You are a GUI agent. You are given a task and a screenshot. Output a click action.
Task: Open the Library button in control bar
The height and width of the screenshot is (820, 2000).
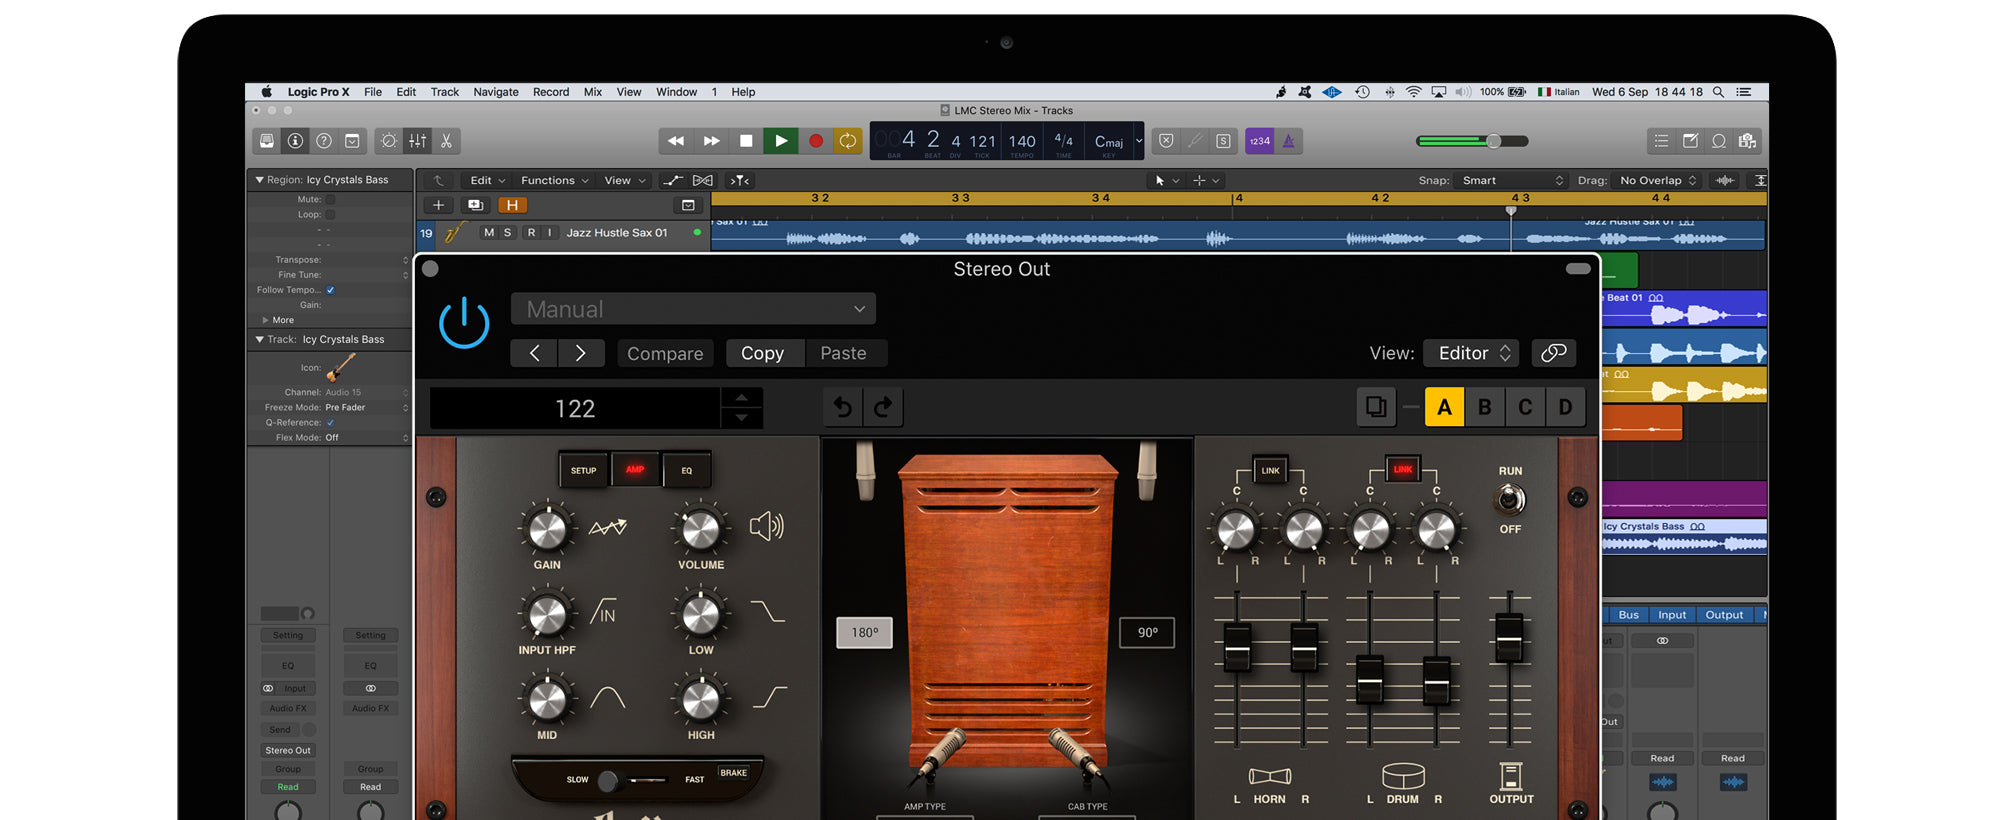267,141
